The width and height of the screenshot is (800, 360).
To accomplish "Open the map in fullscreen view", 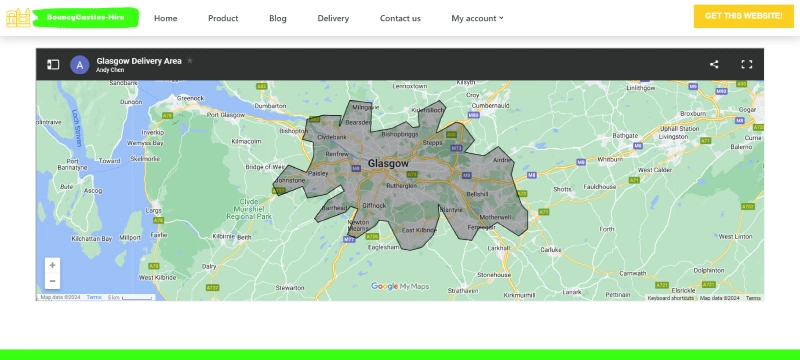I will 746,64.
